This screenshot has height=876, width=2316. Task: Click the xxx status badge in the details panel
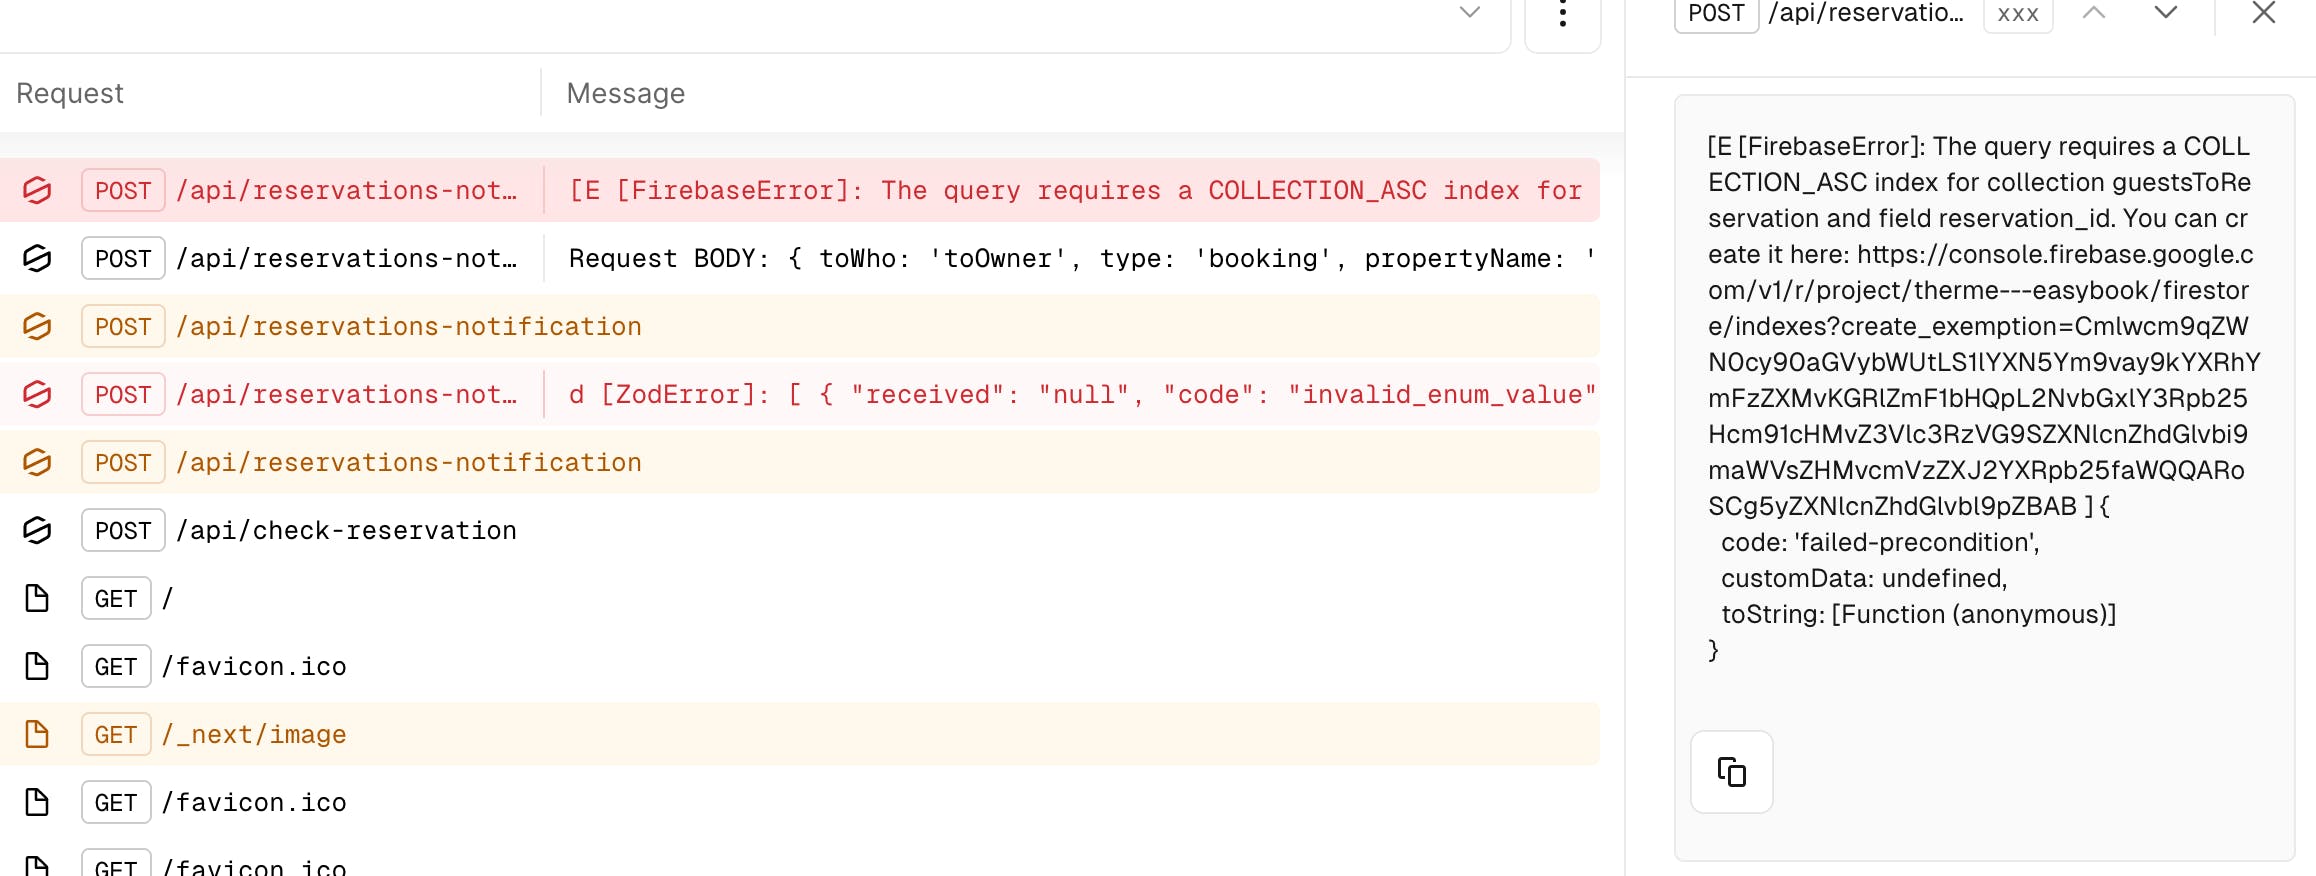click(2018, 14)
